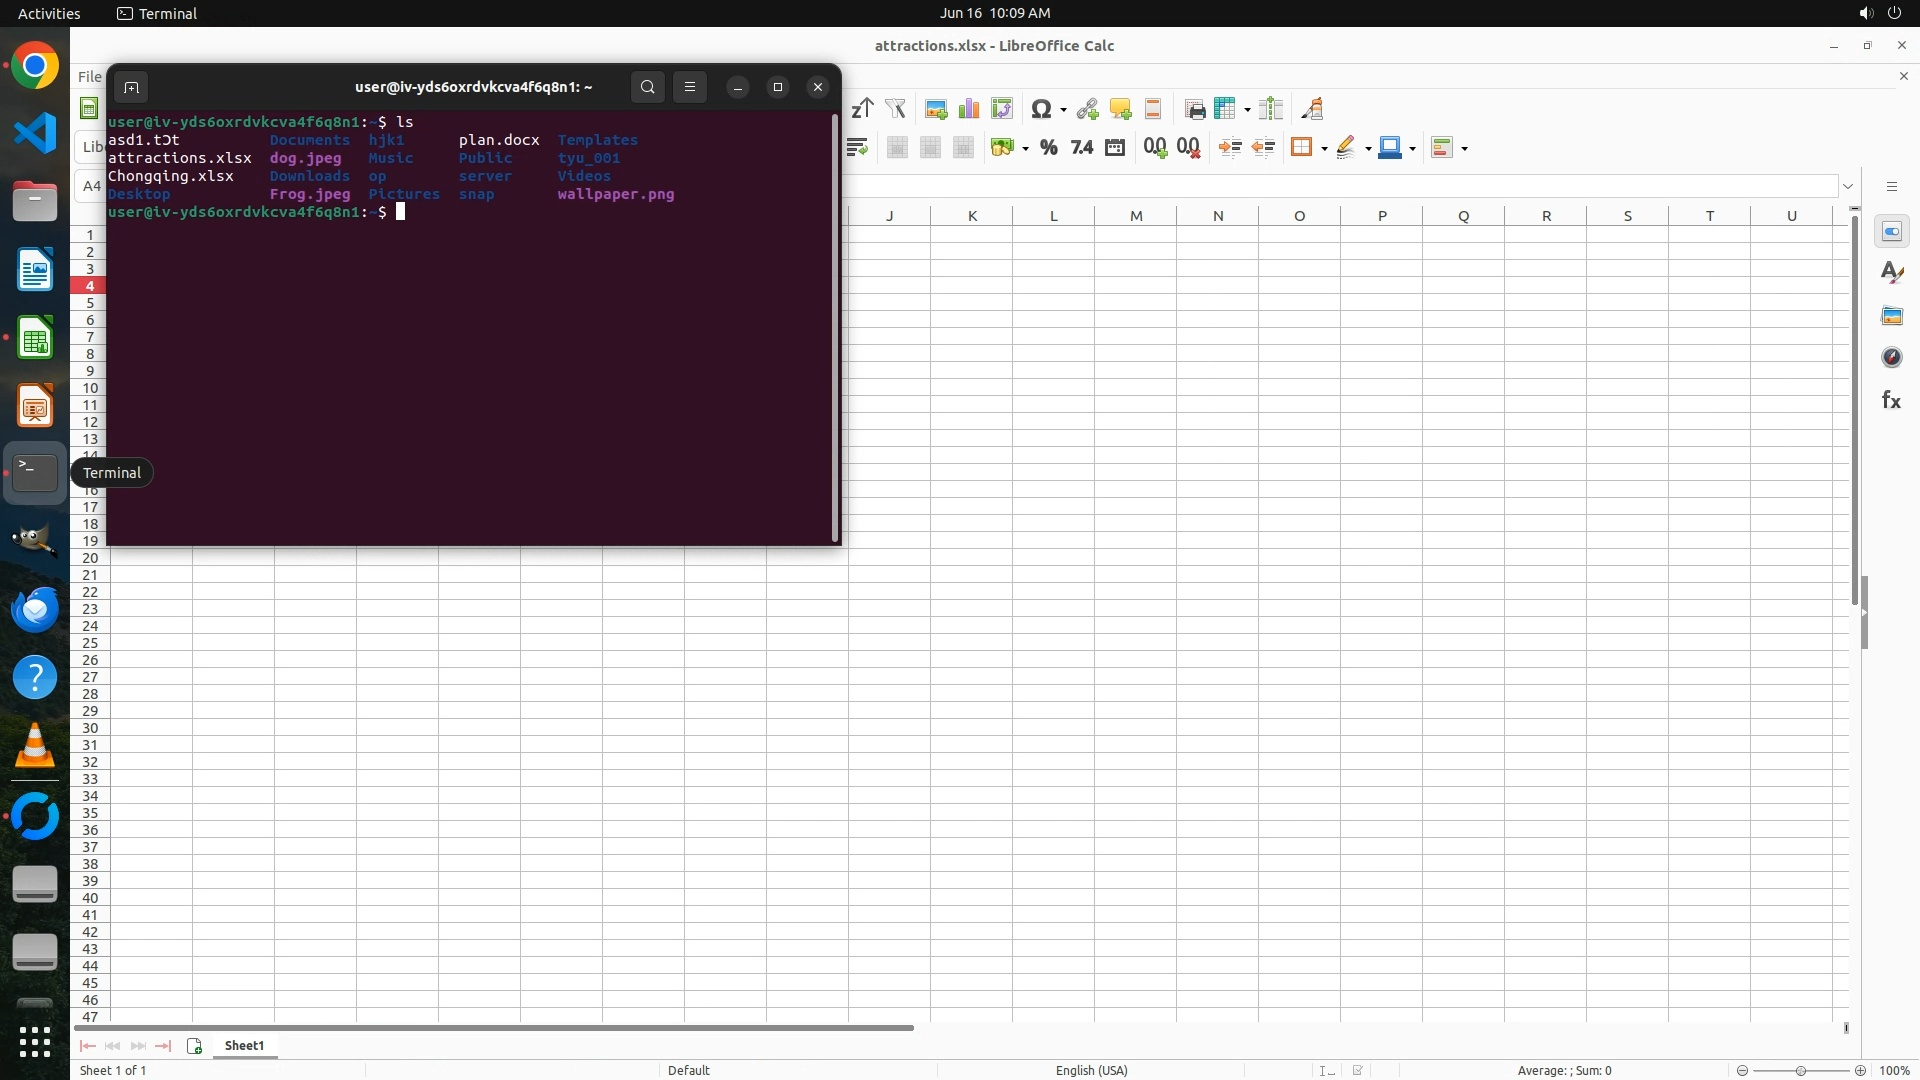Open the Navigator compass in the sidebar
The width and height of the screenshot is (1920, 1080).
(1891, 357)
